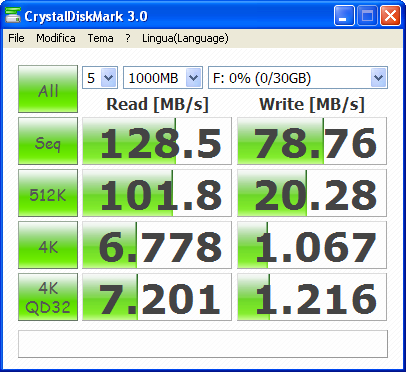Click the empty comment field at the bottom
This screenshot has width=406, height=372.
point(203,344)
